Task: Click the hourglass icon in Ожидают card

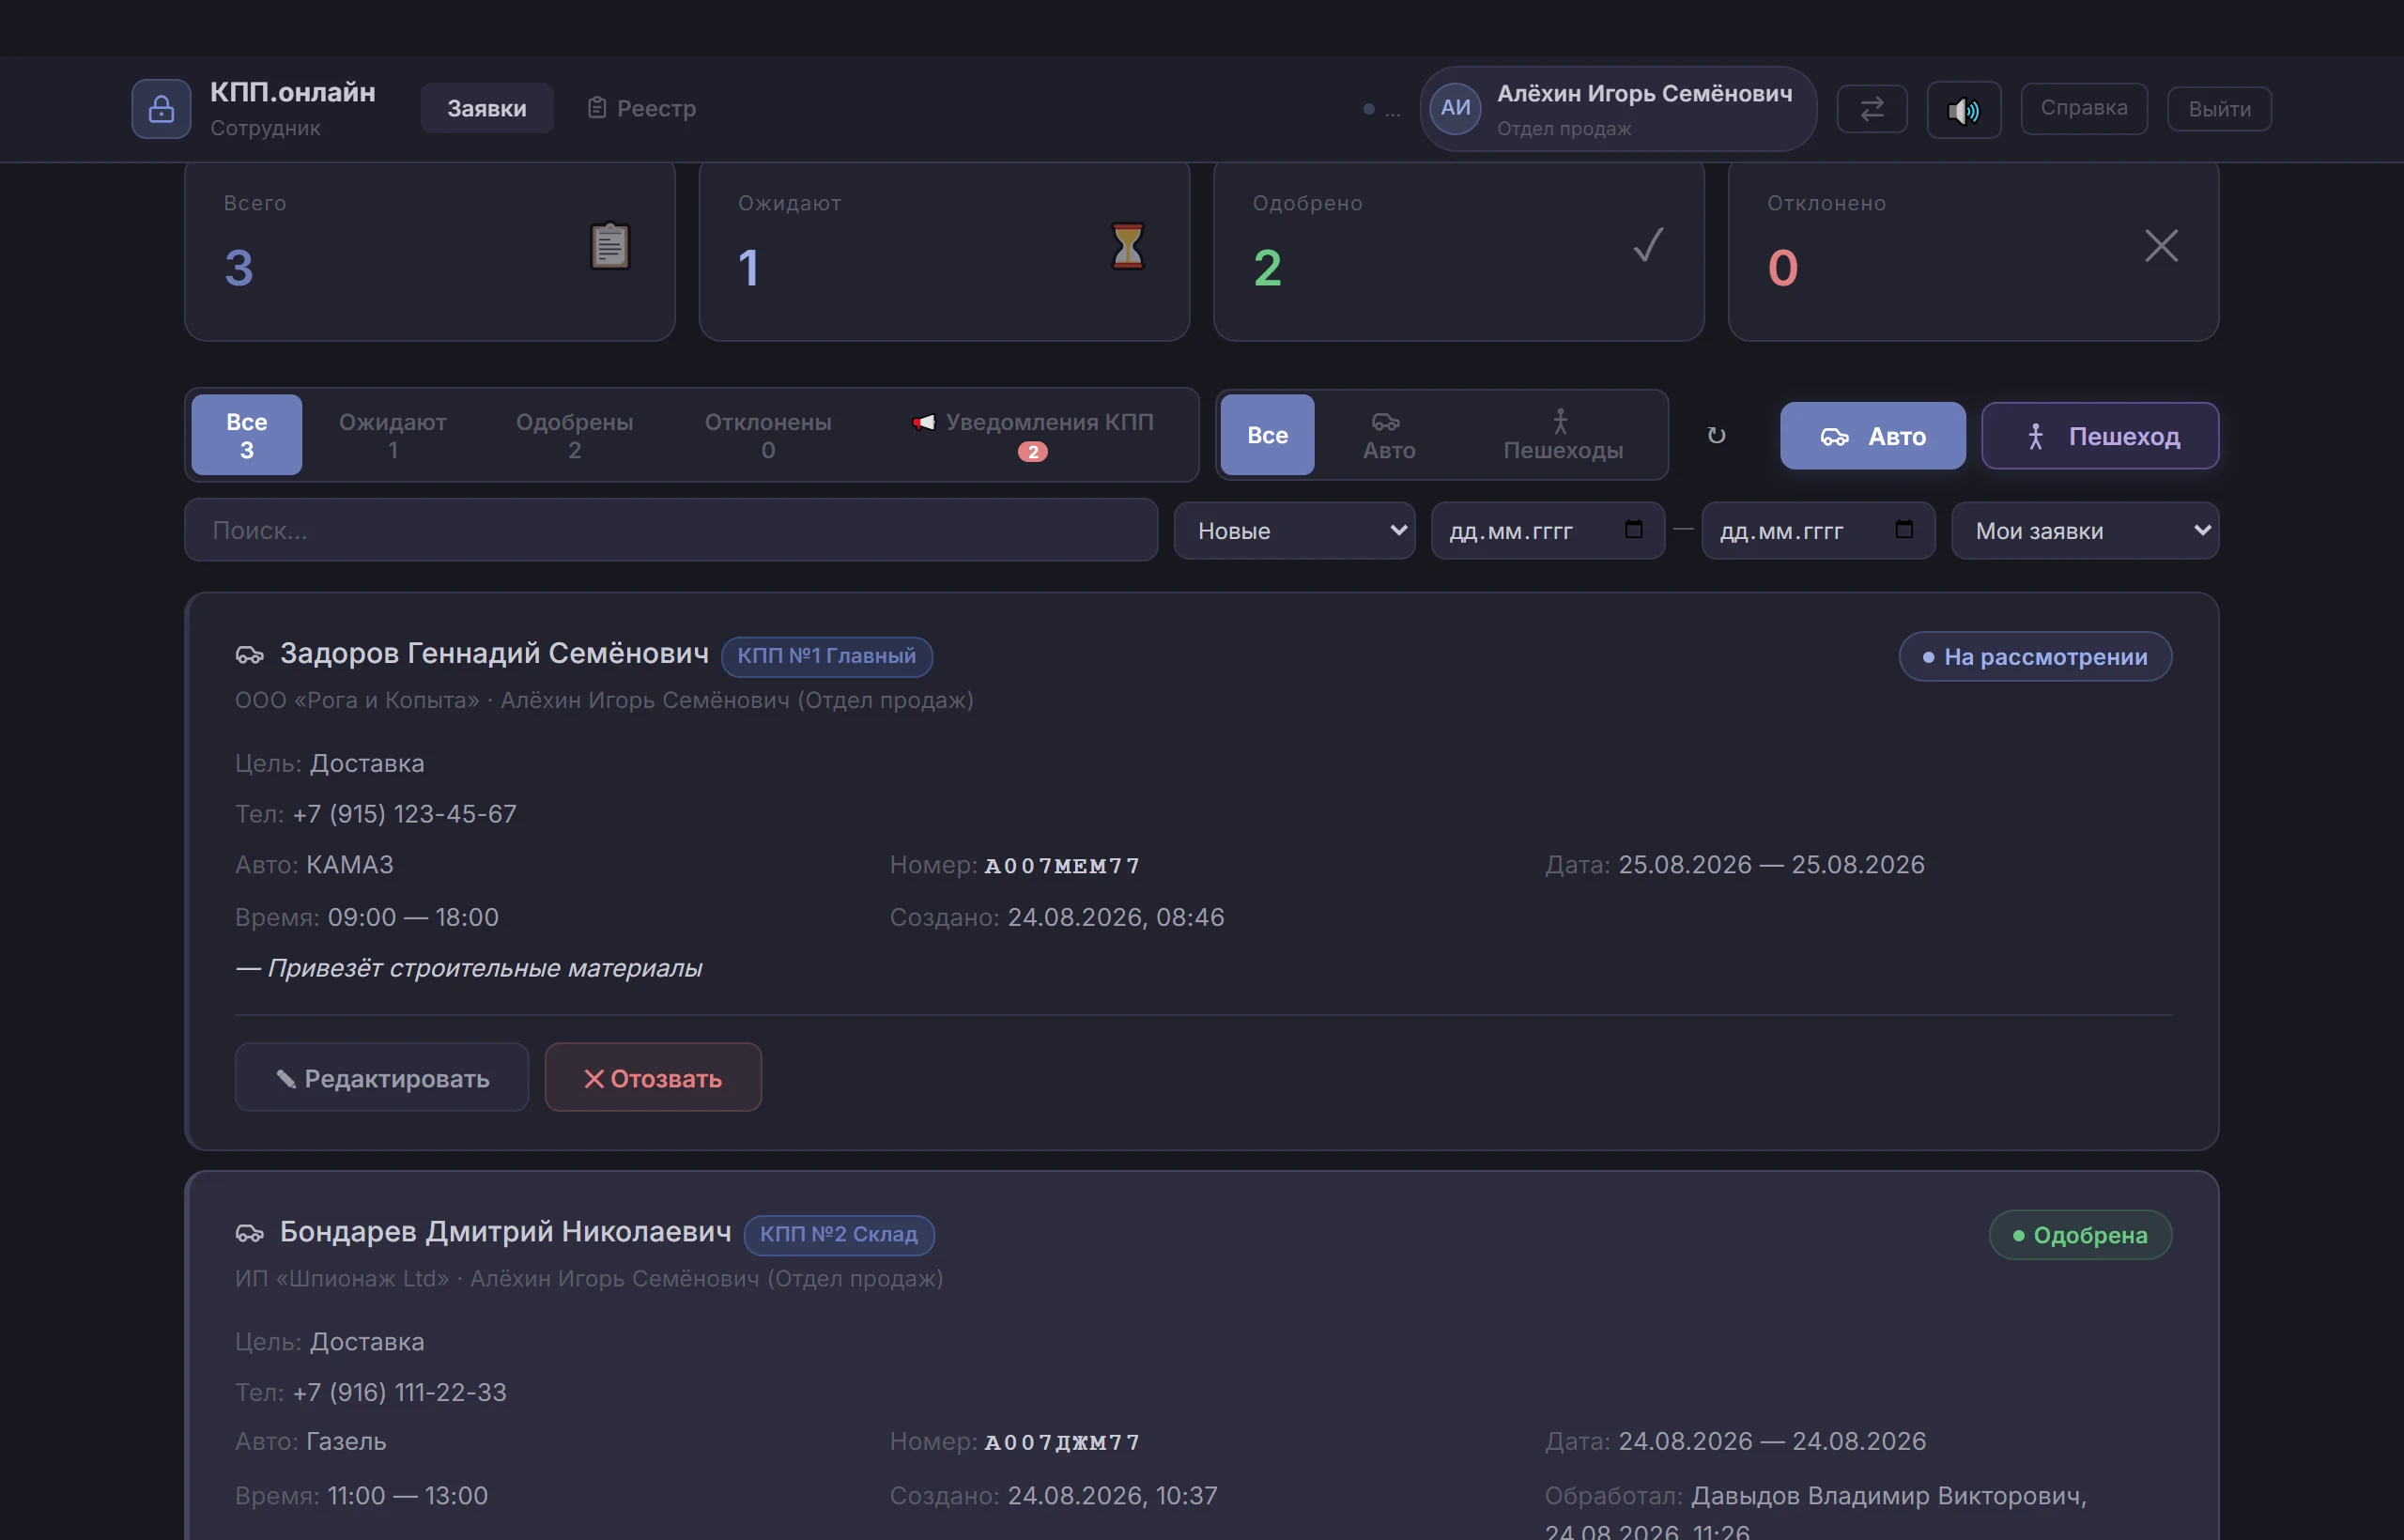Action: pyautogui.click(x=1127, y=245)
